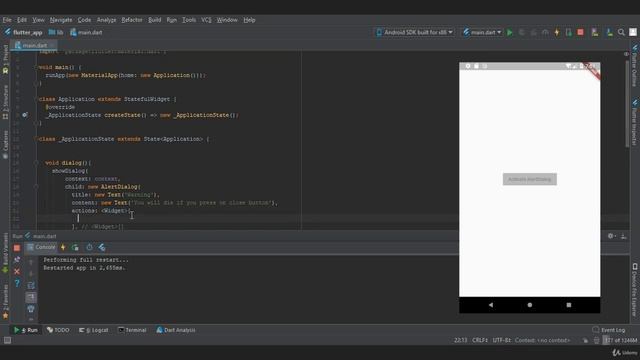Click the CRLF line separator selector

click(x=480, y=340)
